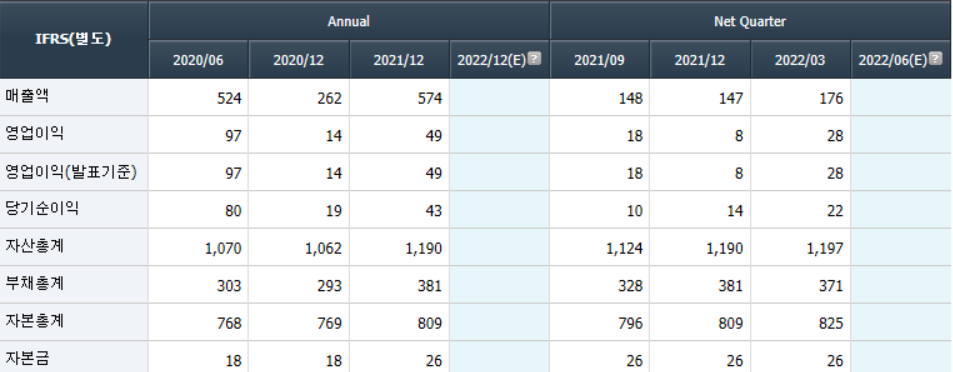Click the 매출액 value 262 for 2020/12
The image size is (953, 372).
329,98
